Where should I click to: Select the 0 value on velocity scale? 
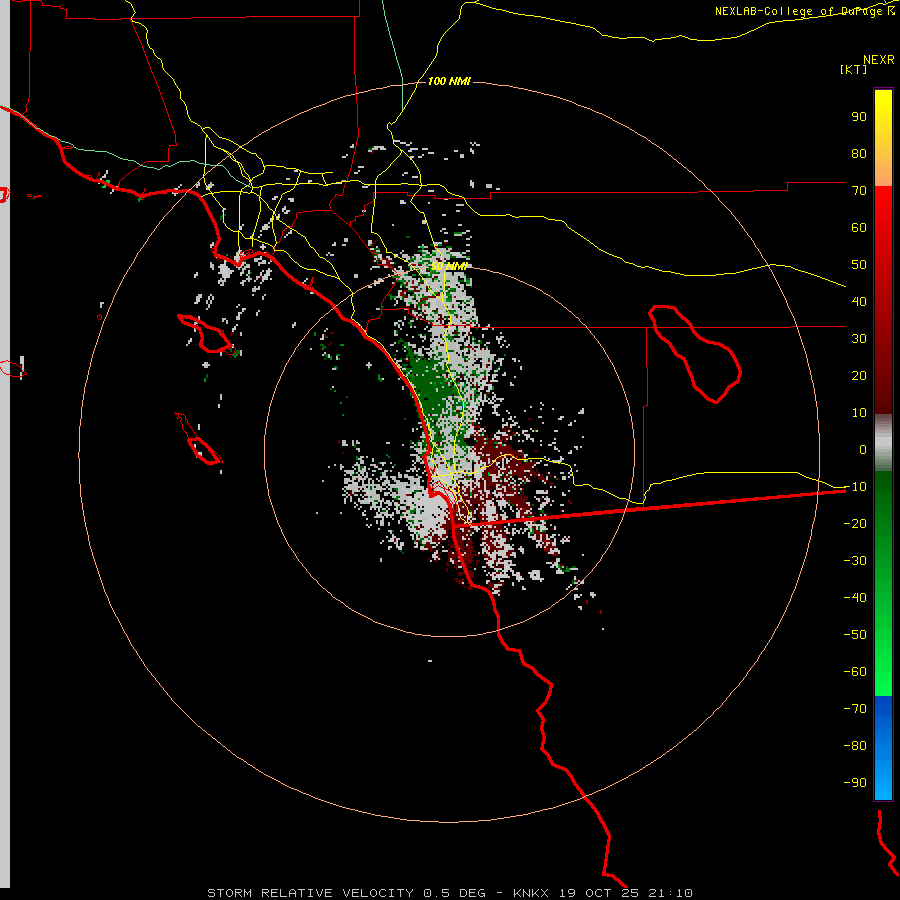click(x=863, y=450)
